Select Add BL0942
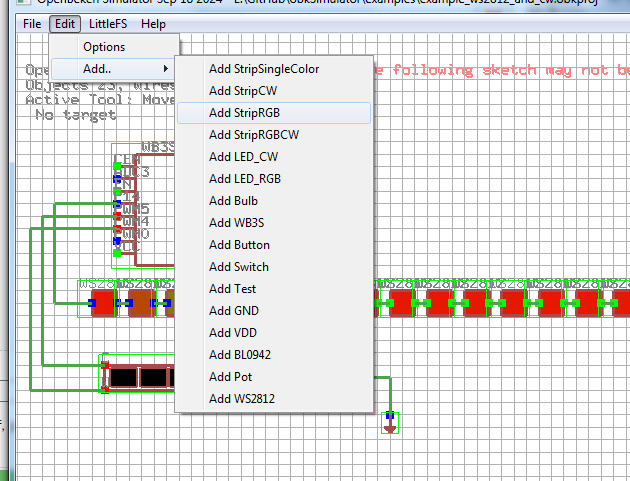The height and width of the screenshot is (481, 630). click(274, 355)
